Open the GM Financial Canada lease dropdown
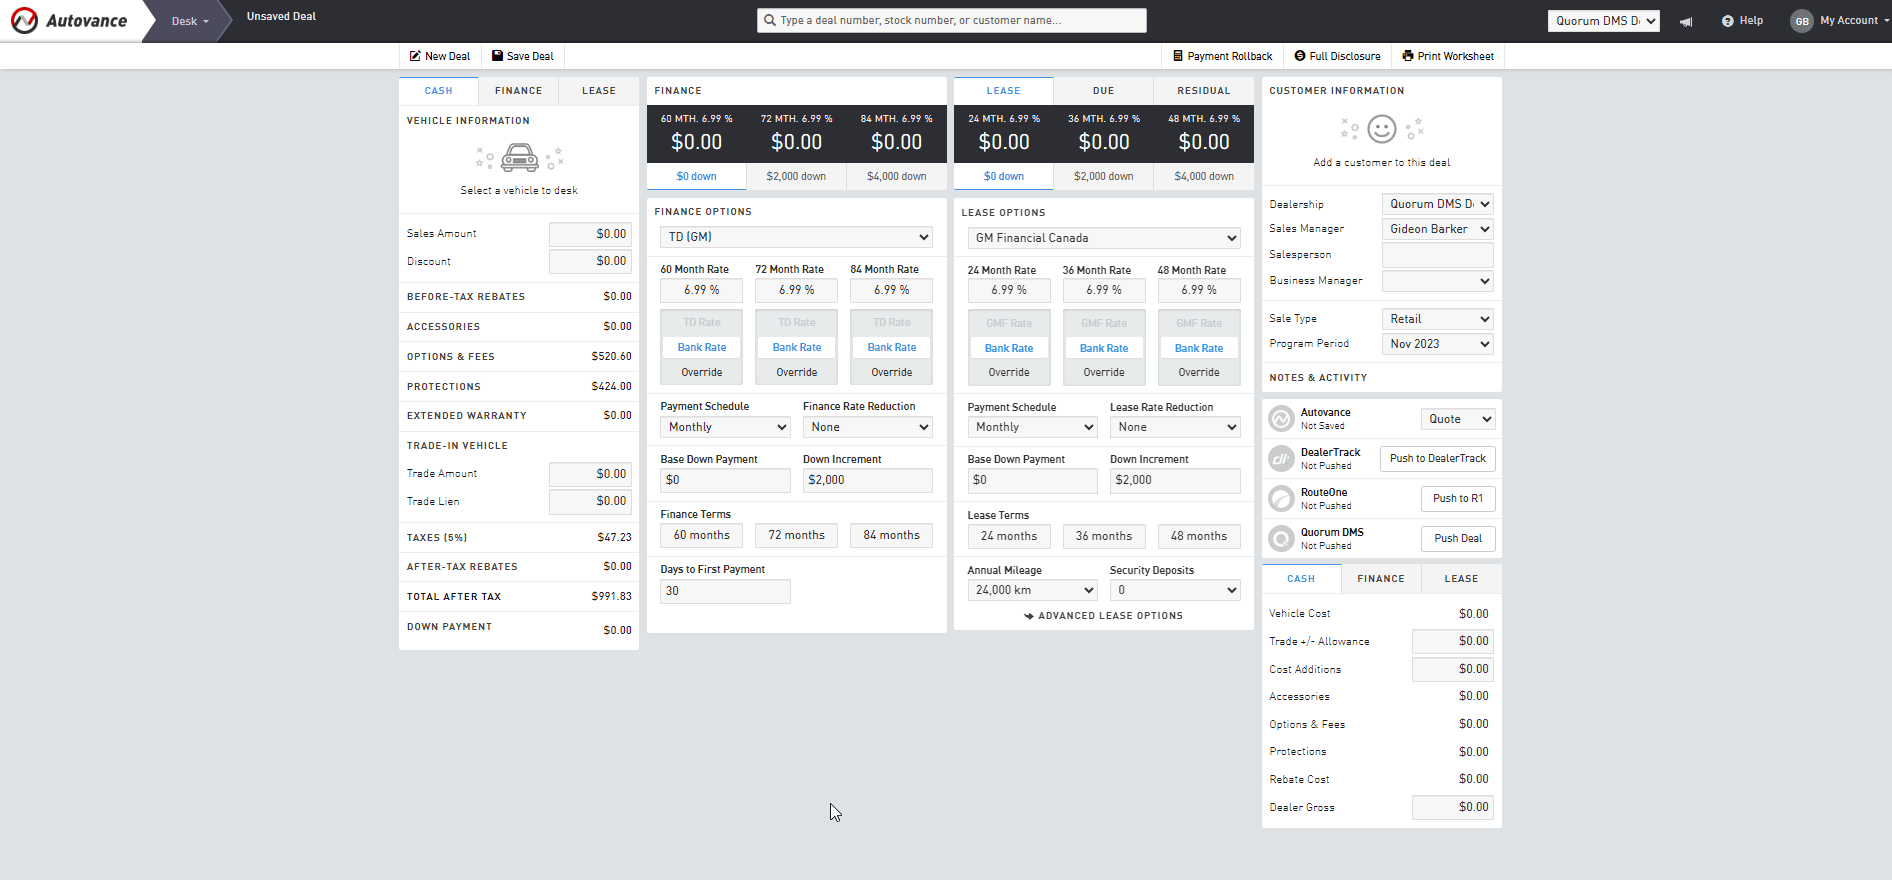The image size is (1892, 880). (1104, 238)
